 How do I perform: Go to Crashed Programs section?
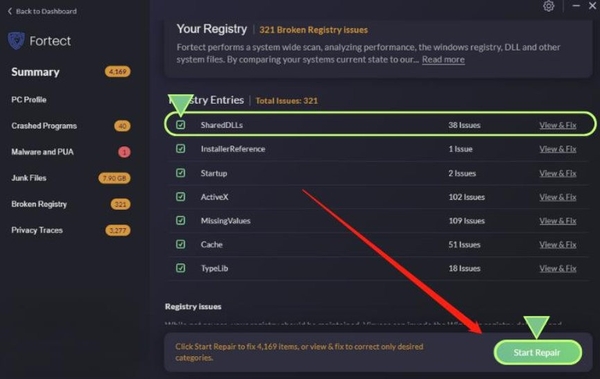click(x=44, y=126)
